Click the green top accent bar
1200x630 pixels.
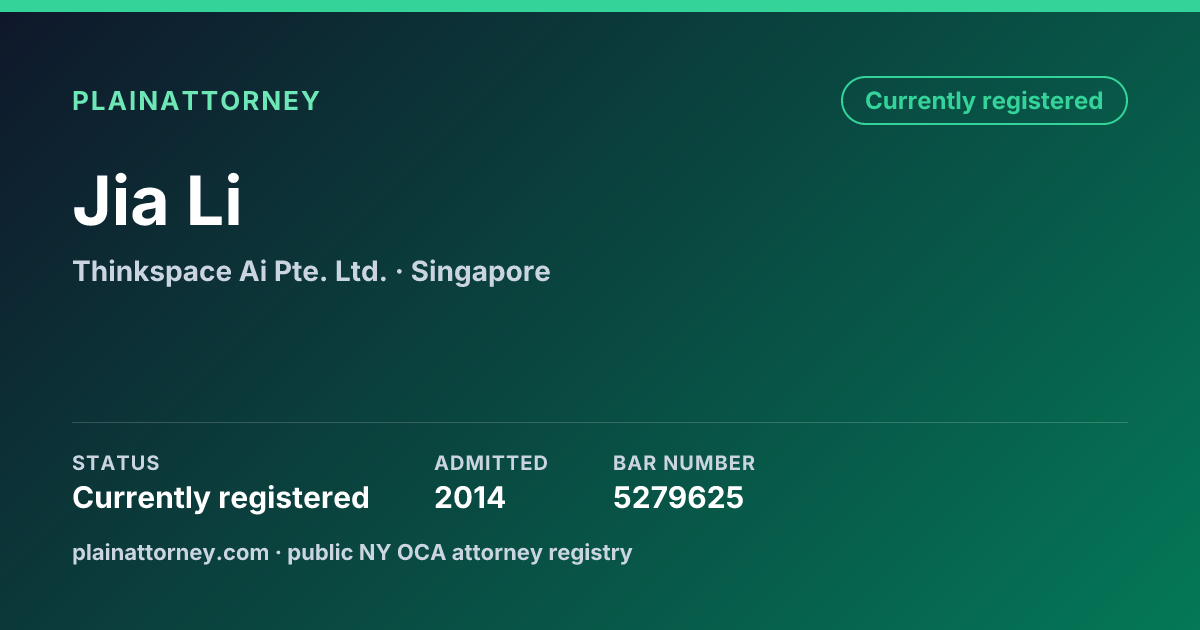tap(600, 6)
